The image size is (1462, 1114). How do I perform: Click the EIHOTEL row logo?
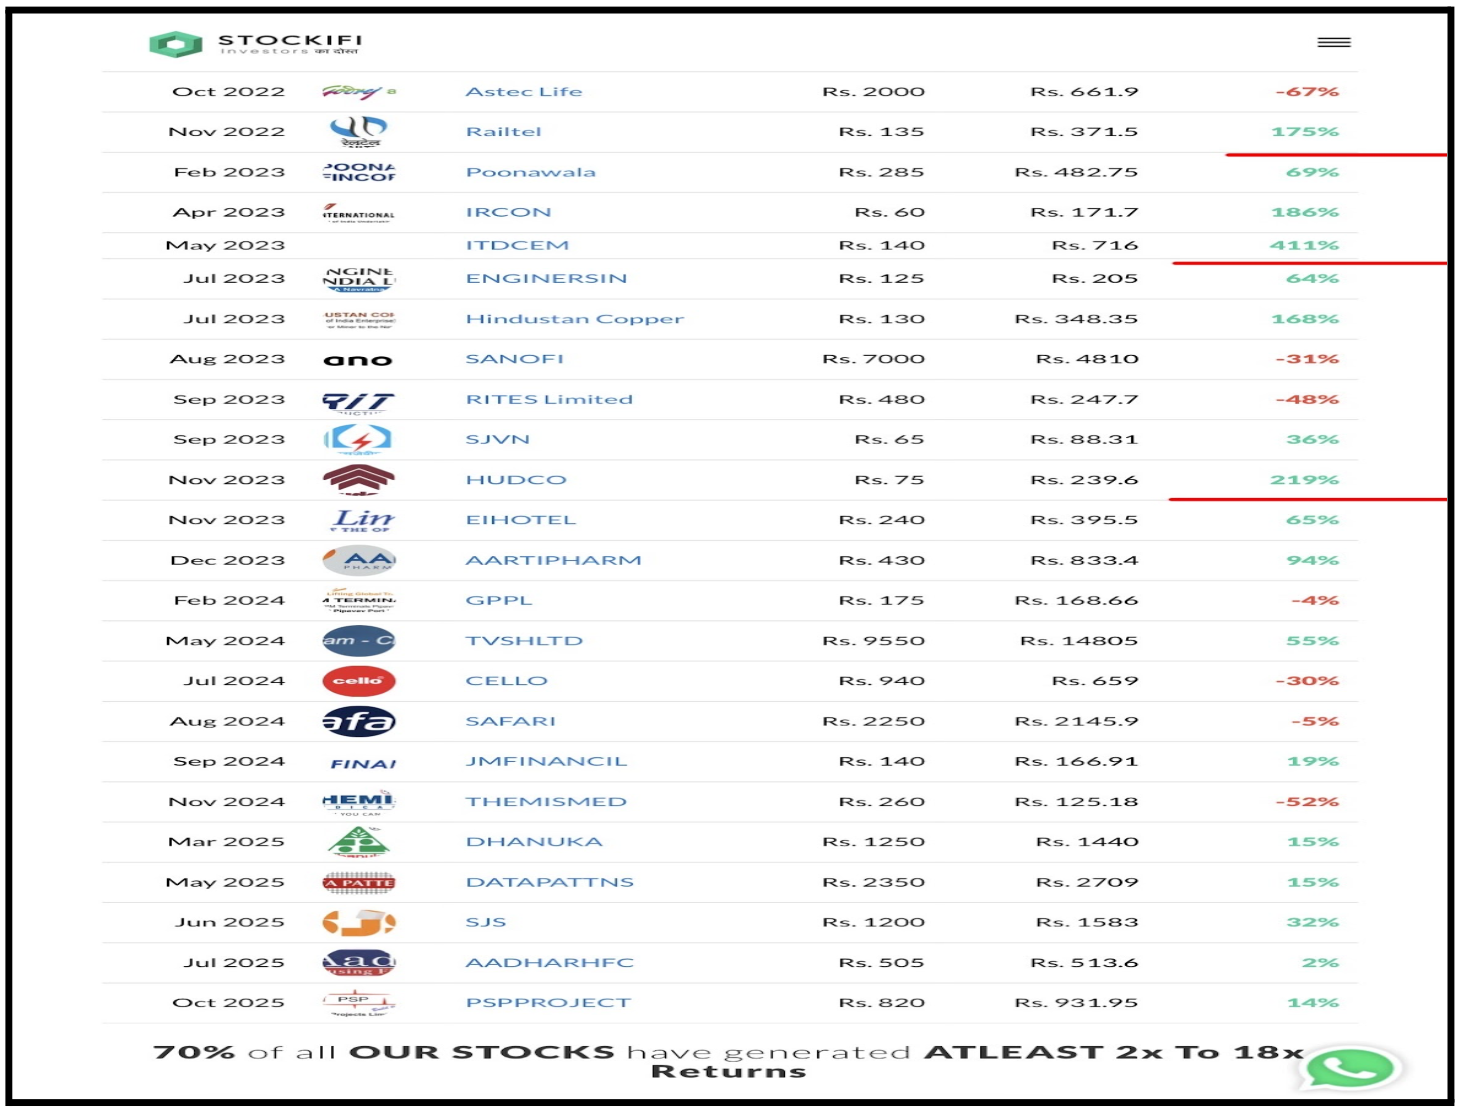click(362, 520)
